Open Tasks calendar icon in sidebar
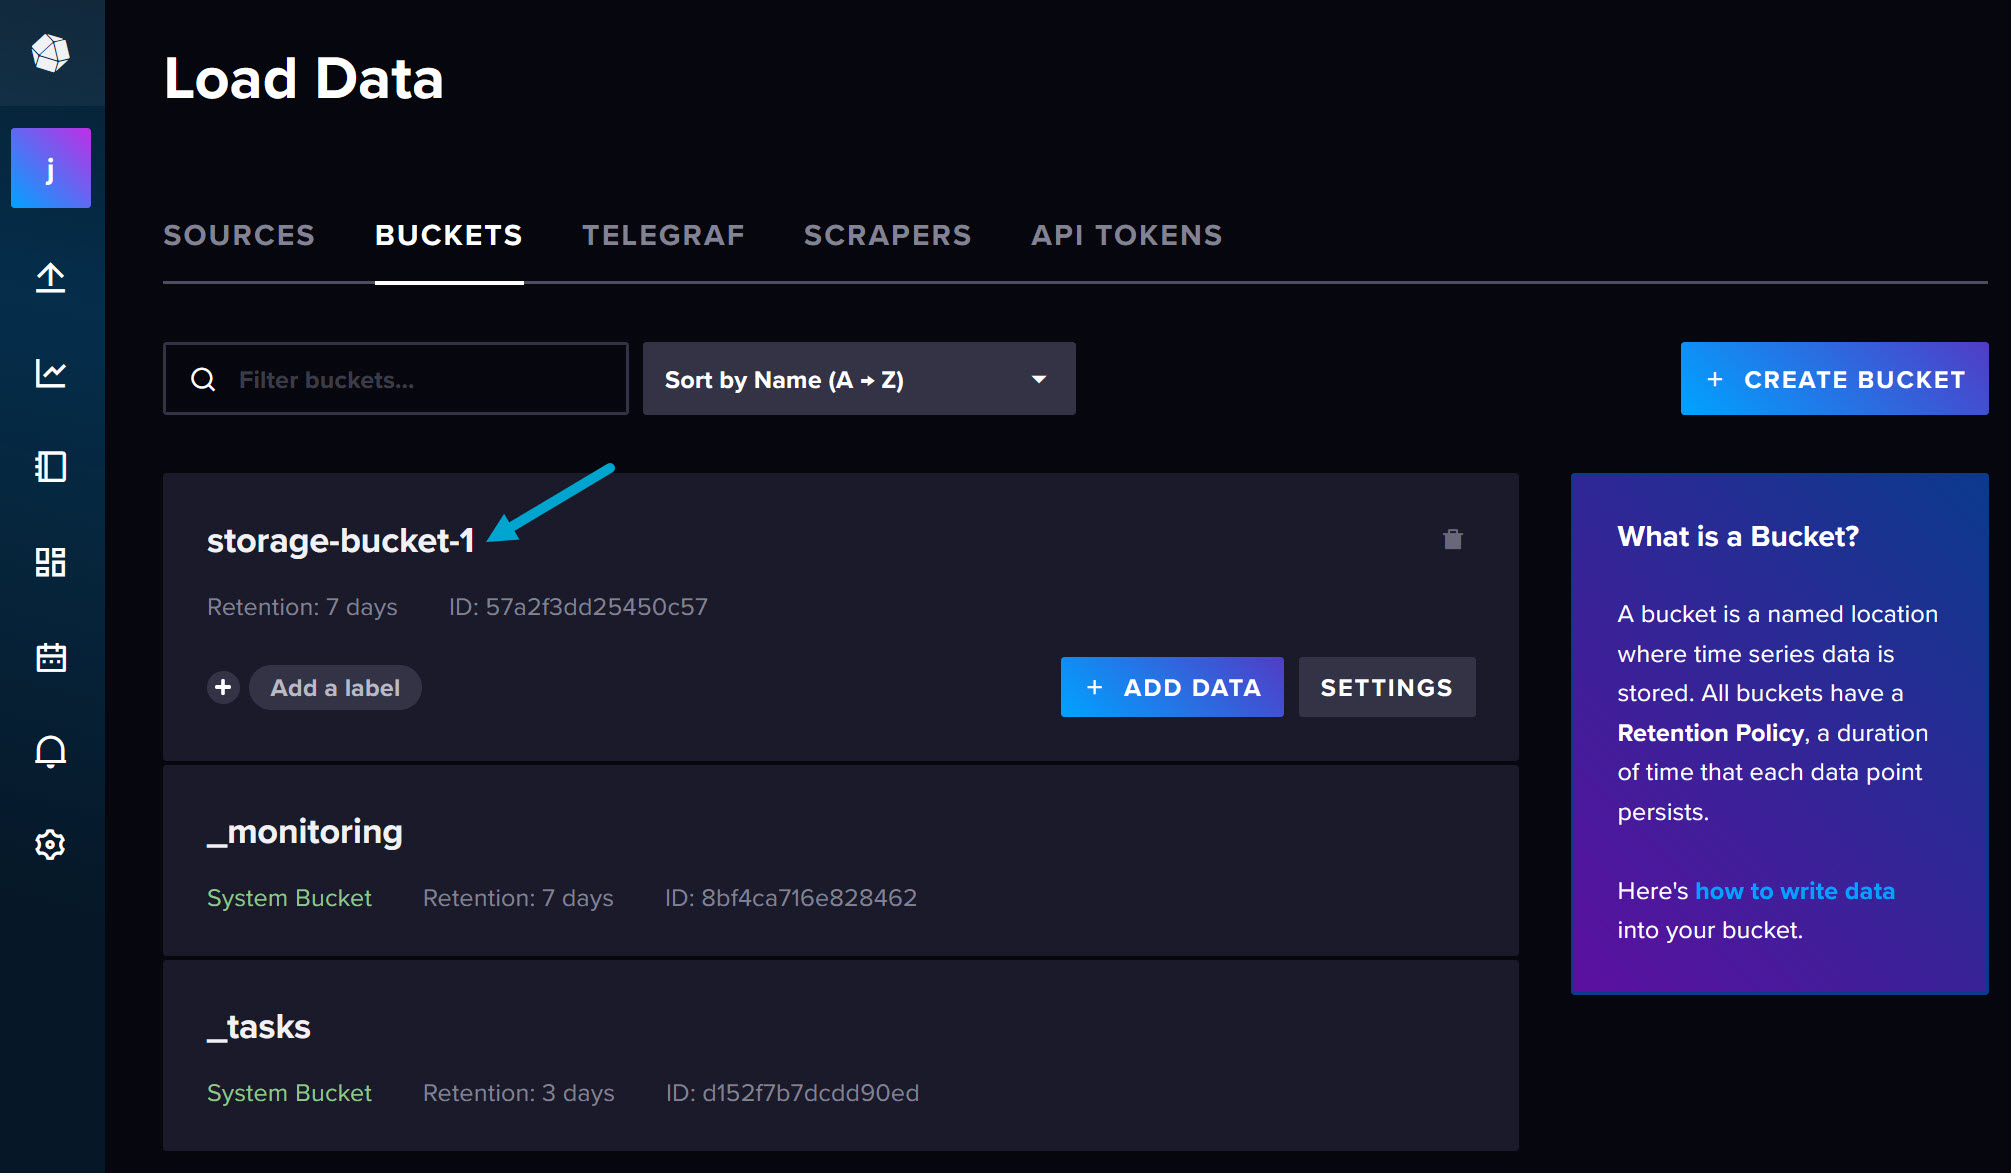 tap(51, 657)
